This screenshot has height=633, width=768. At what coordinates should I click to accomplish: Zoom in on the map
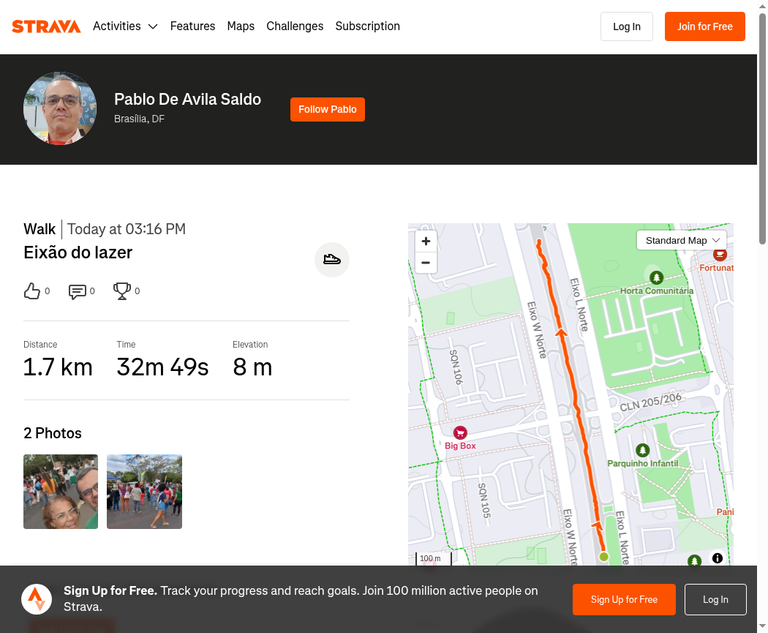[426, 241]
